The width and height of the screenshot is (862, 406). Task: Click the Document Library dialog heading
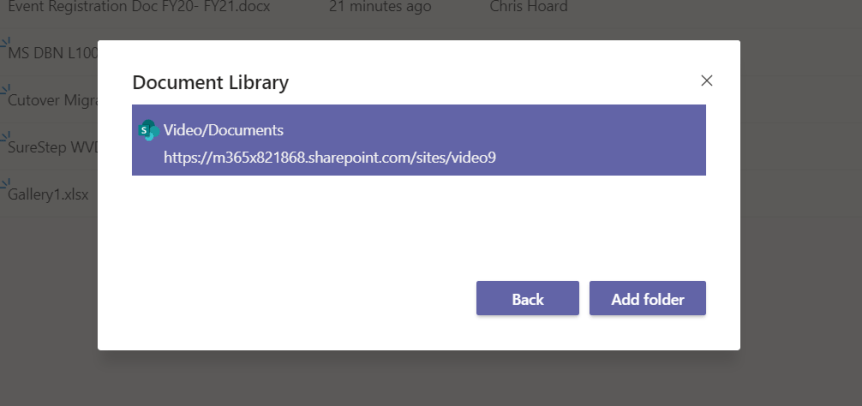pyautogui.click(x=210, y=82)
